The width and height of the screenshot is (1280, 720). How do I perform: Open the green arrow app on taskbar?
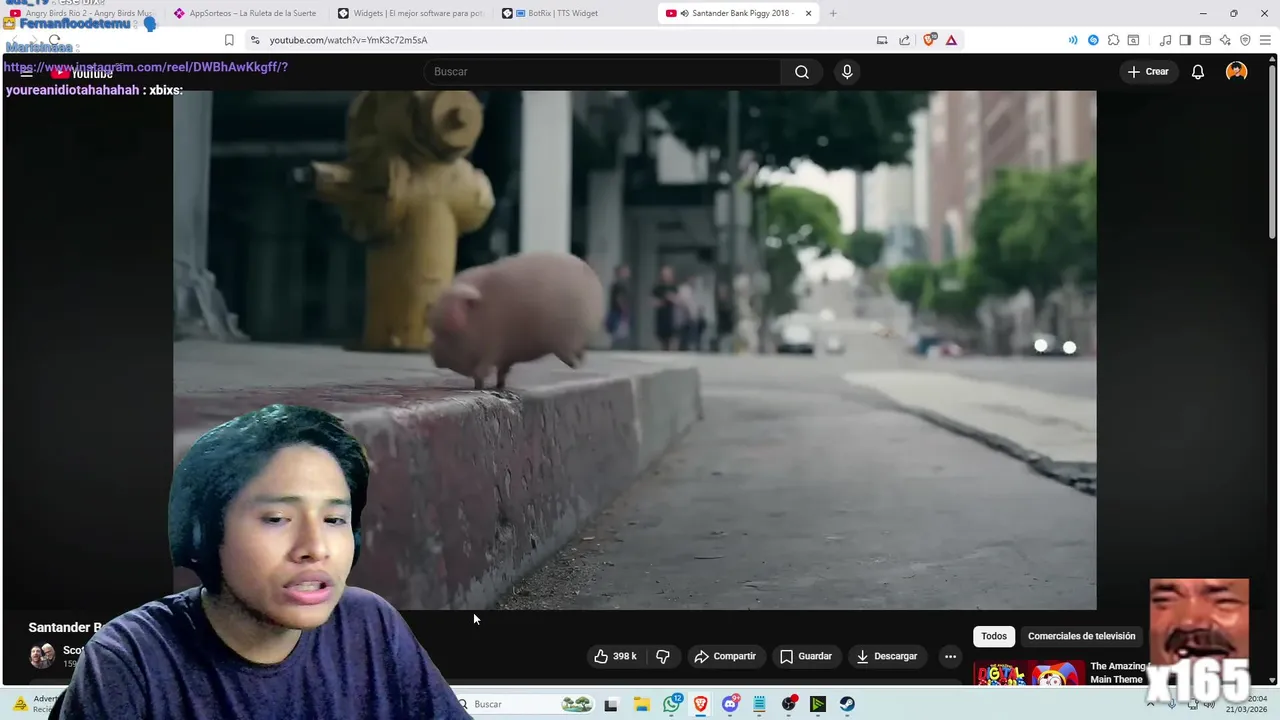[818, 704]
